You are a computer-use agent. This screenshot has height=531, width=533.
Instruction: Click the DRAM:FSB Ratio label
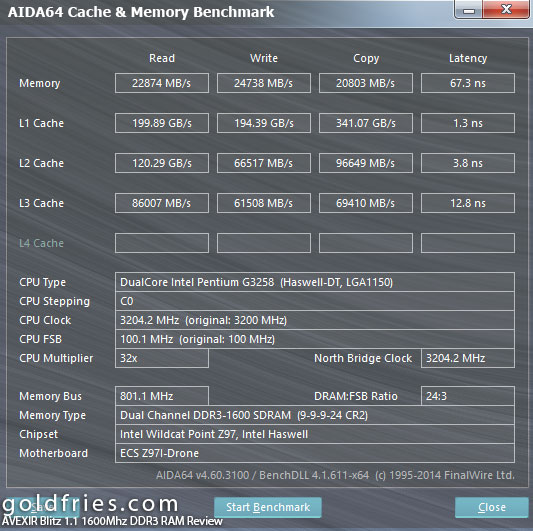(x=356, y=396)
